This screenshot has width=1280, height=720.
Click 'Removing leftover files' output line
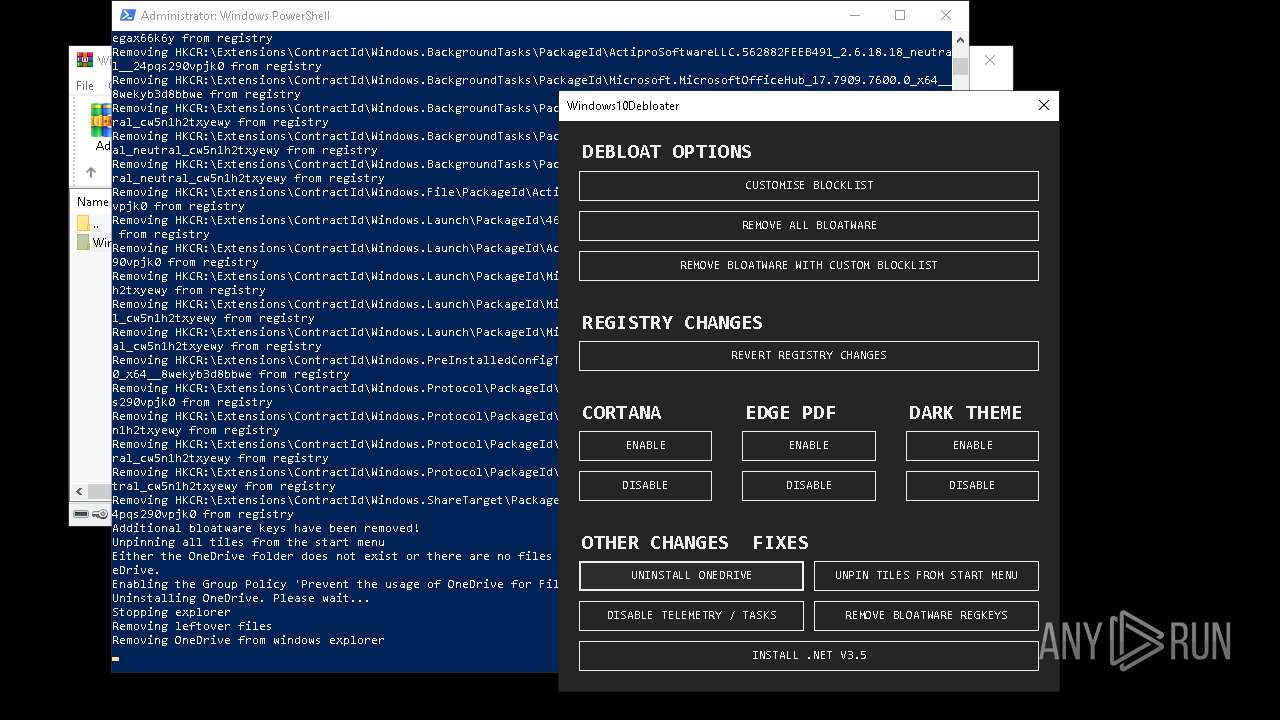[x=192, y=626]
